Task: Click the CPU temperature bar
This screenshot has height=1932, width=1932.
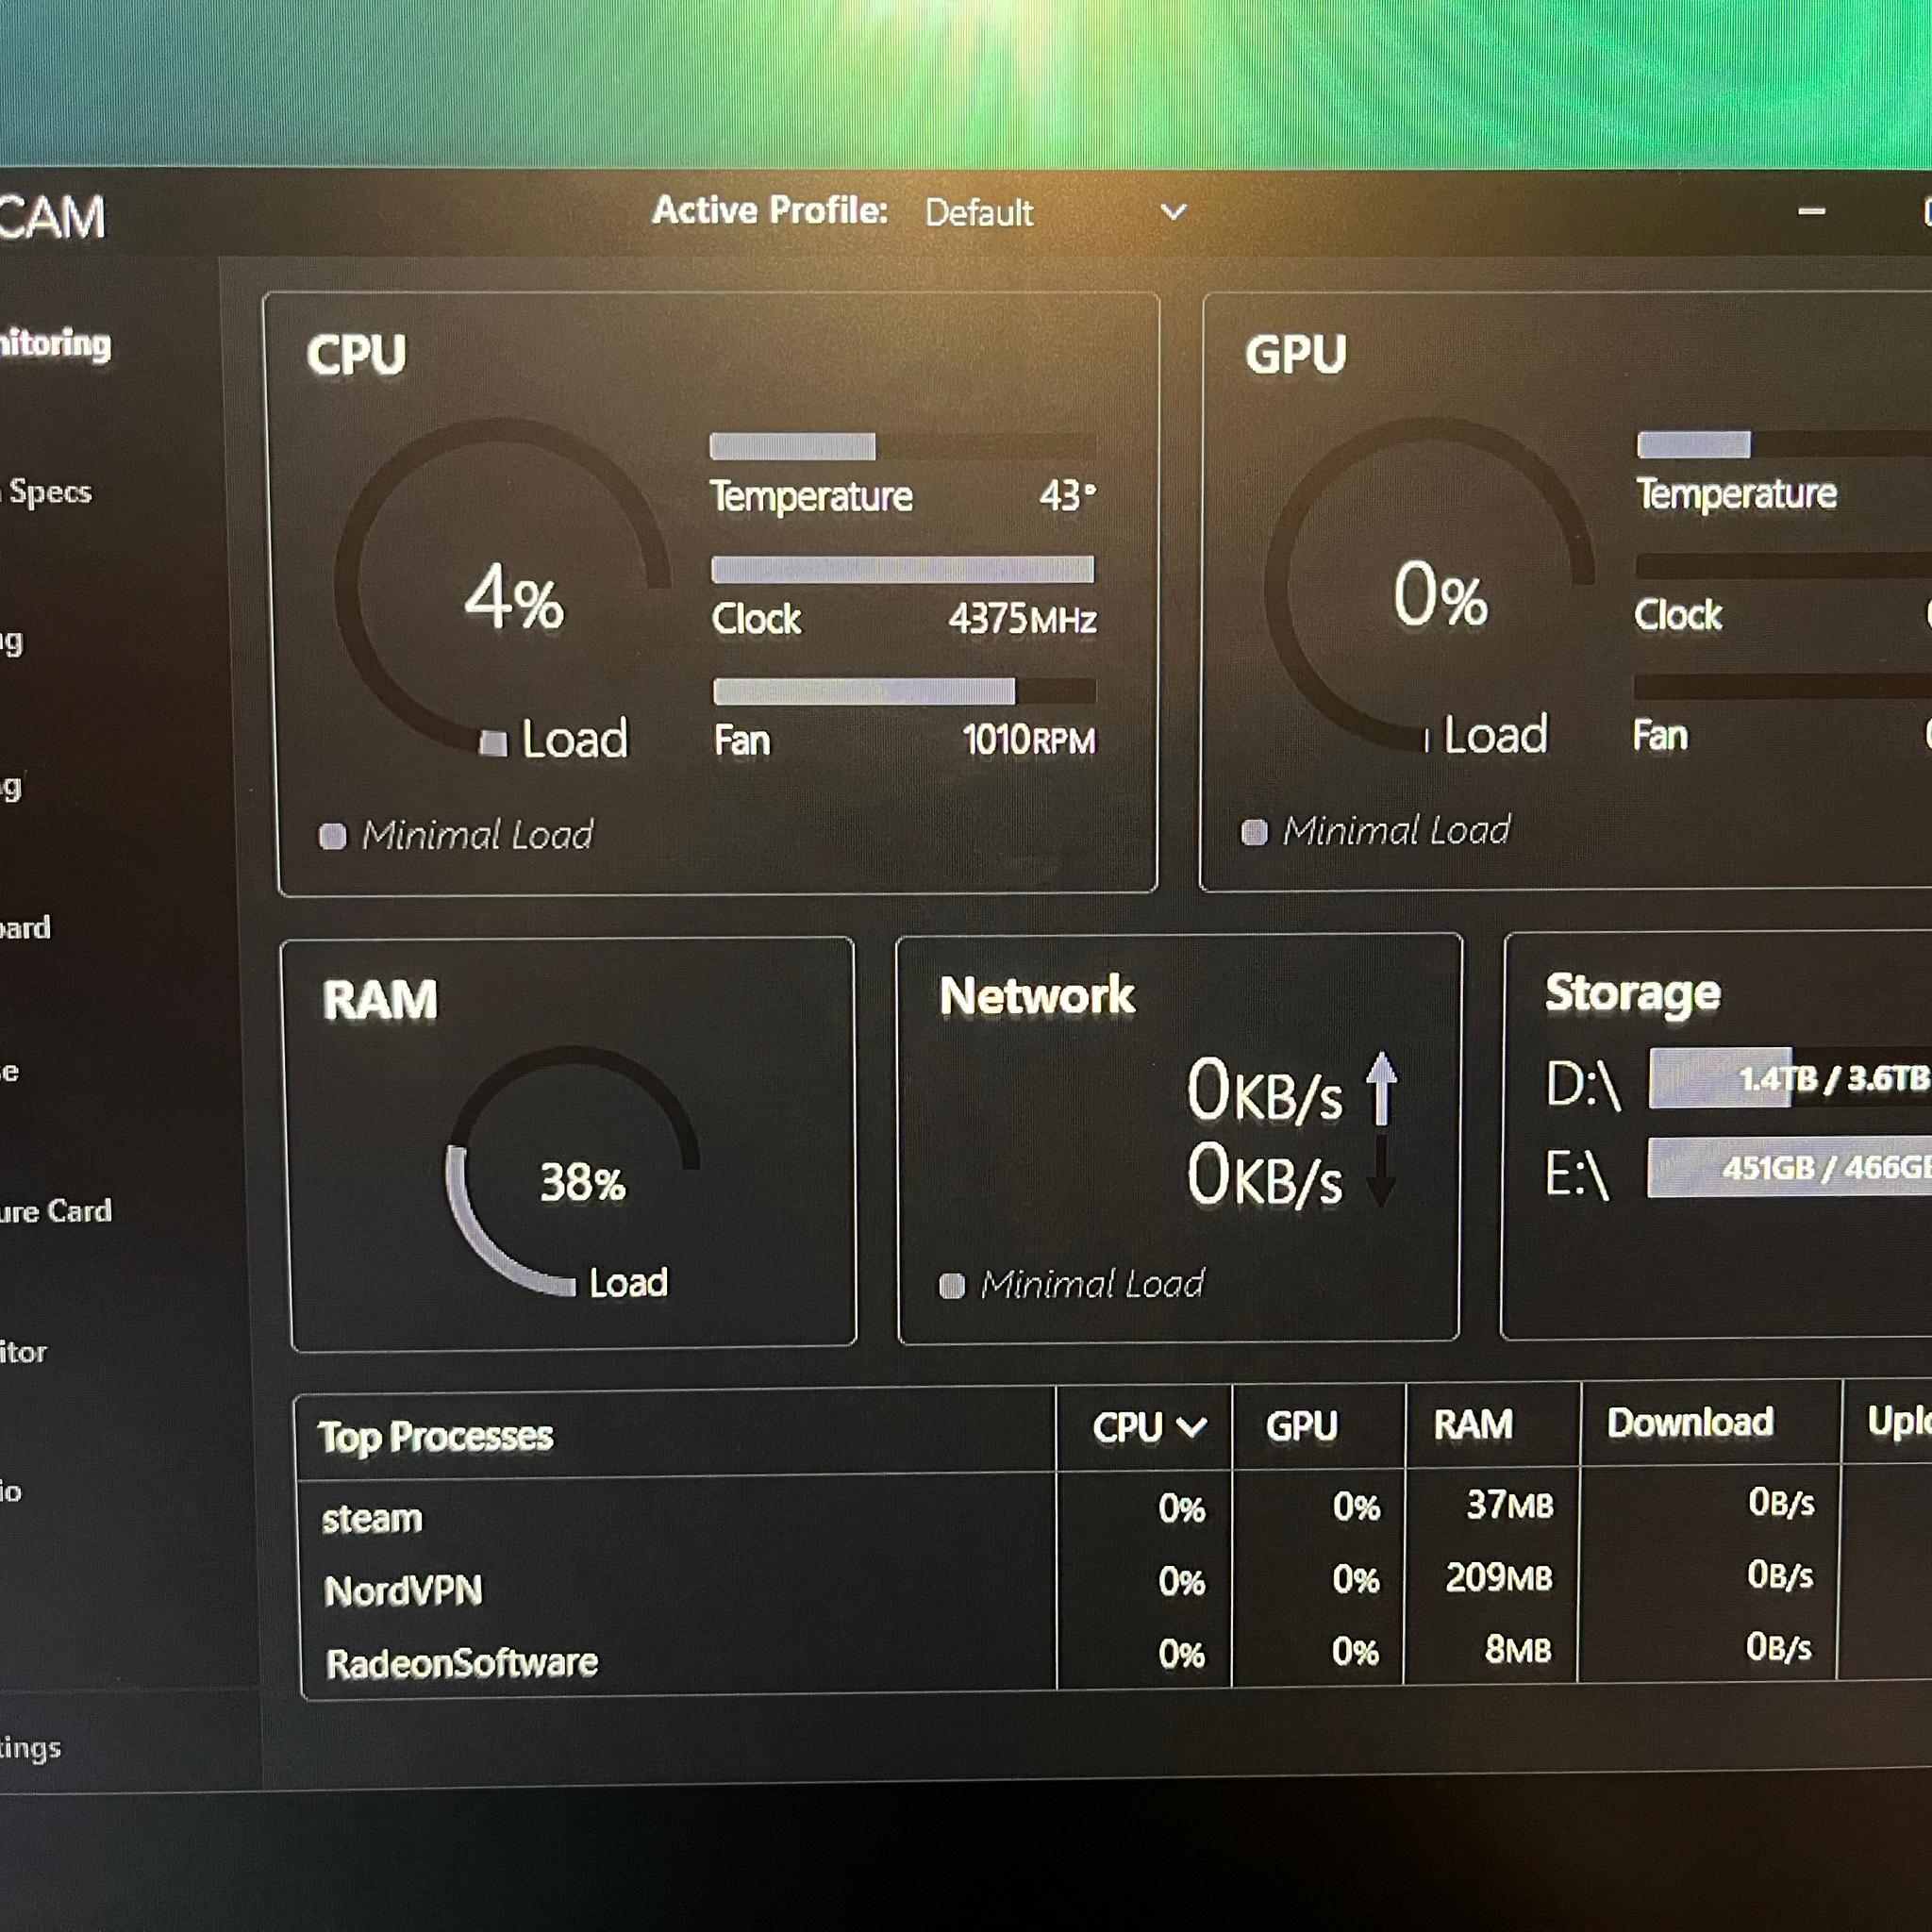Action: (x=903, y=446)
